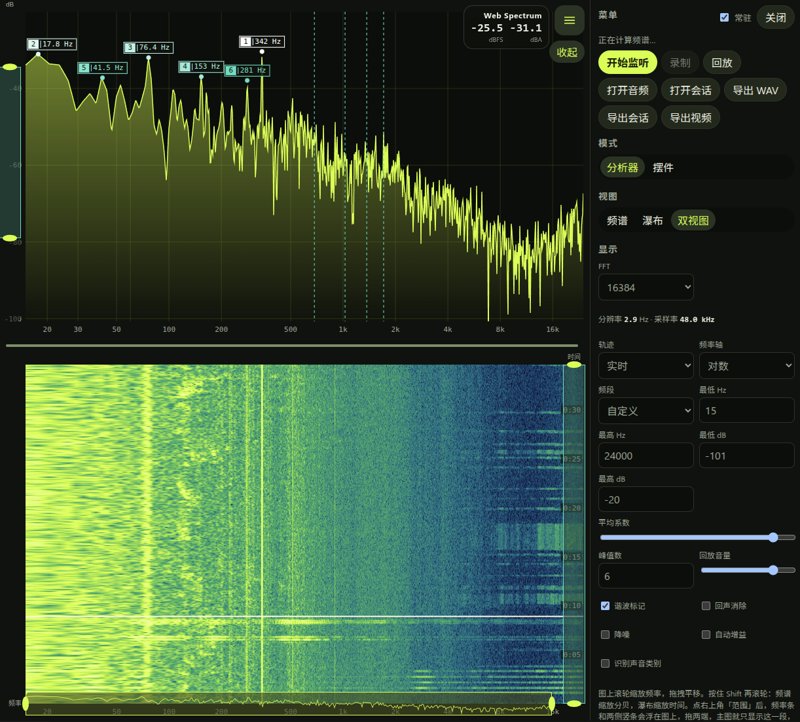Click the left frequency range handle below the waterfall
The width and height of the screenshot is (800, 722).
(x=26, y=704)
